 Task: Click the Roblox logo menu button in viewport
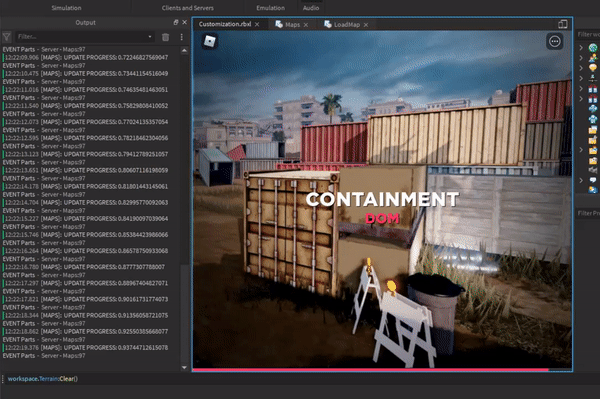point(210,41)
